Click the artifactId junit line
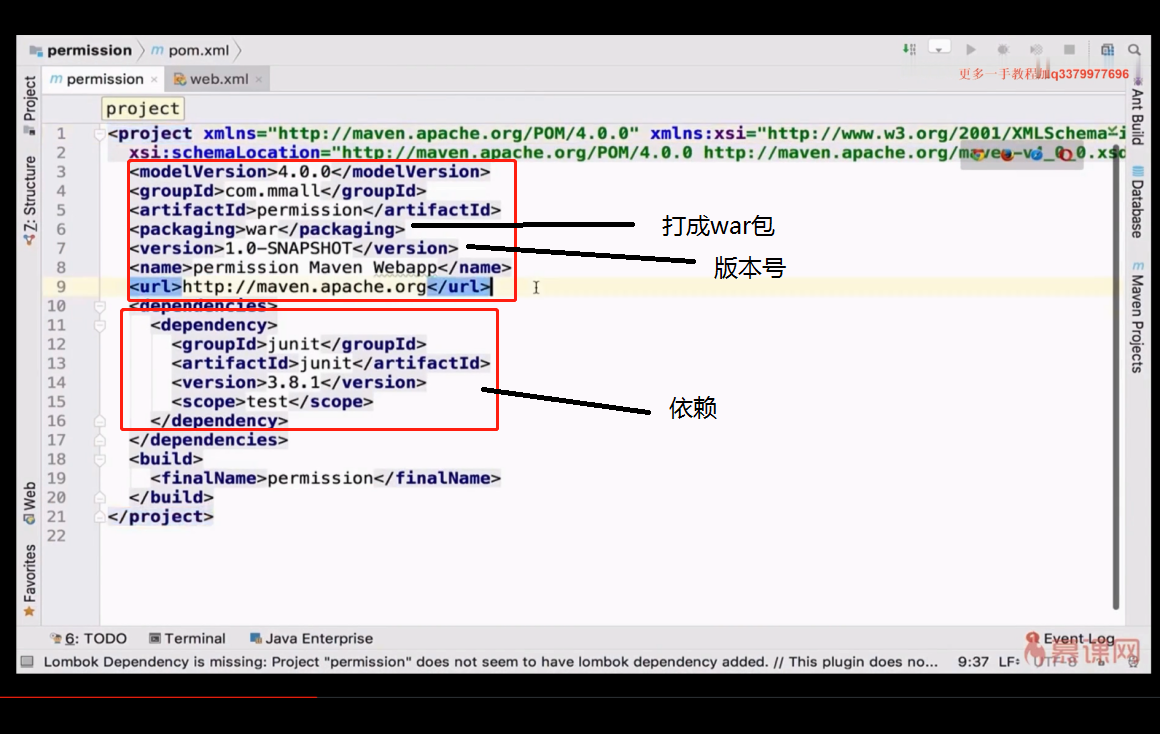This screenshot has width=1160, height=734. pos(331,364)
